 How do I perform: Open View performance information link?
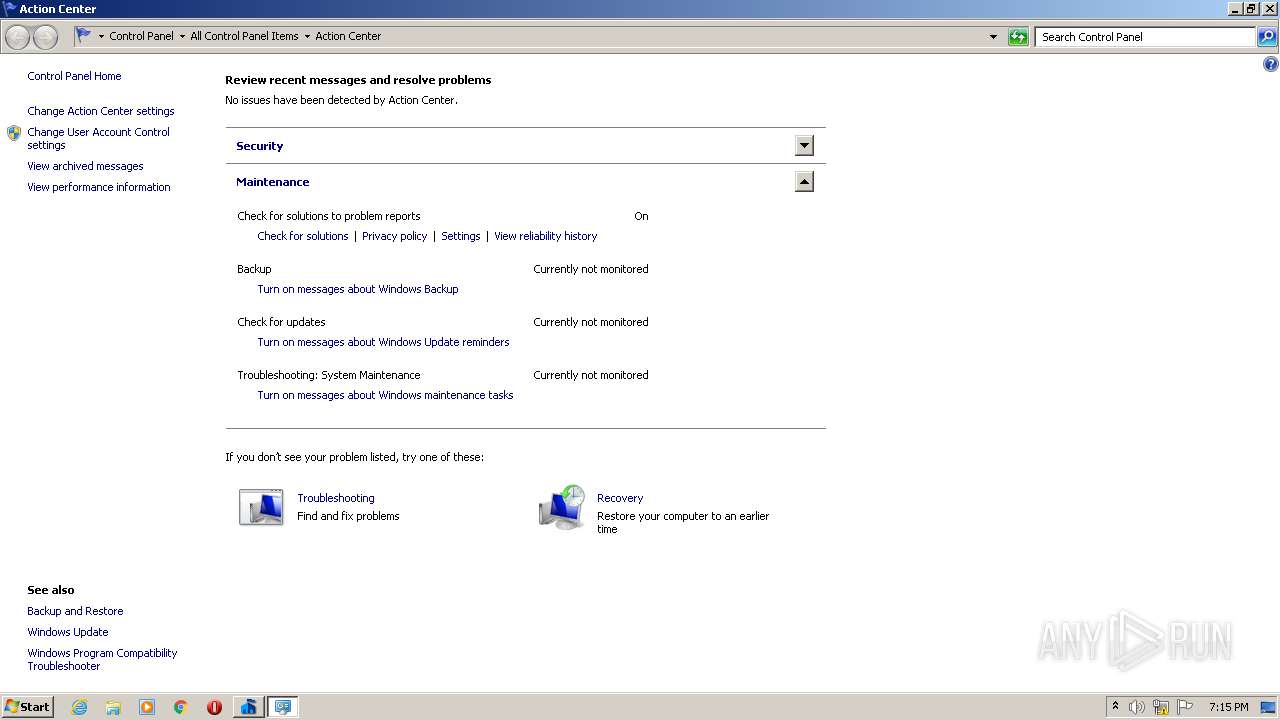(99, 187)
